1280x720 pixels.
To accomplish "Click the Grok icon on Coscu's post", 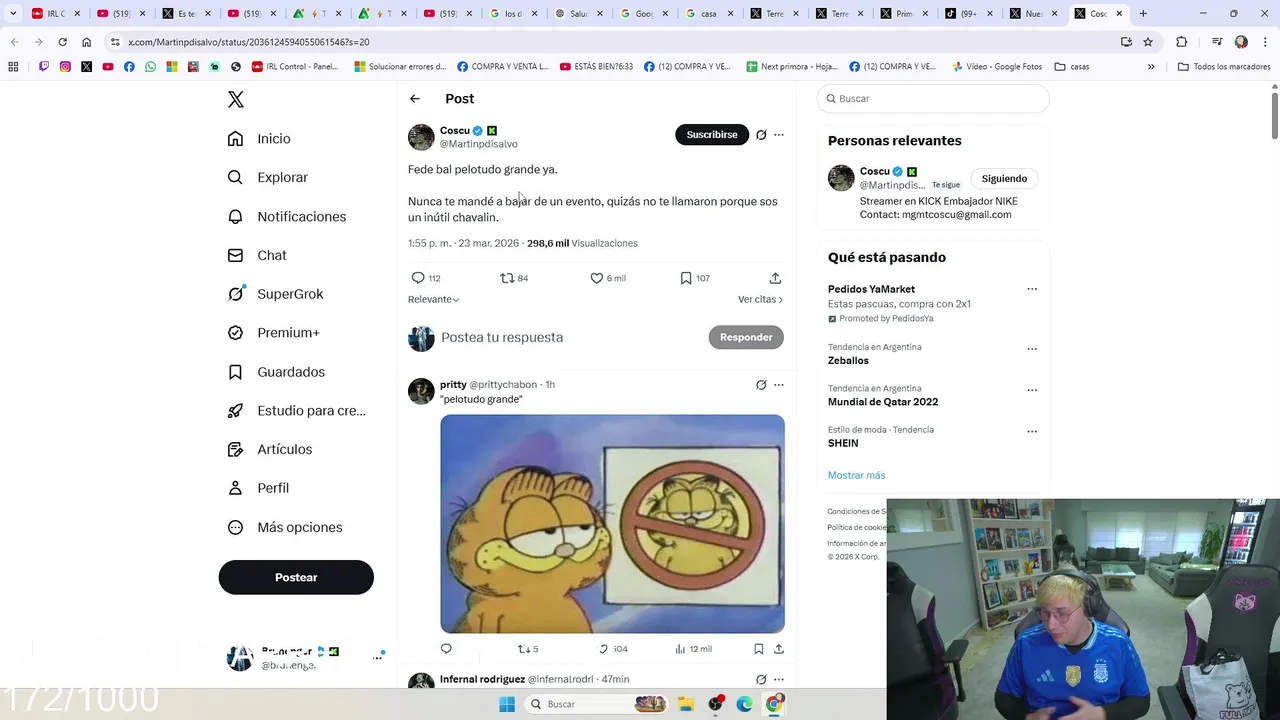I will (x=761, y=135).
